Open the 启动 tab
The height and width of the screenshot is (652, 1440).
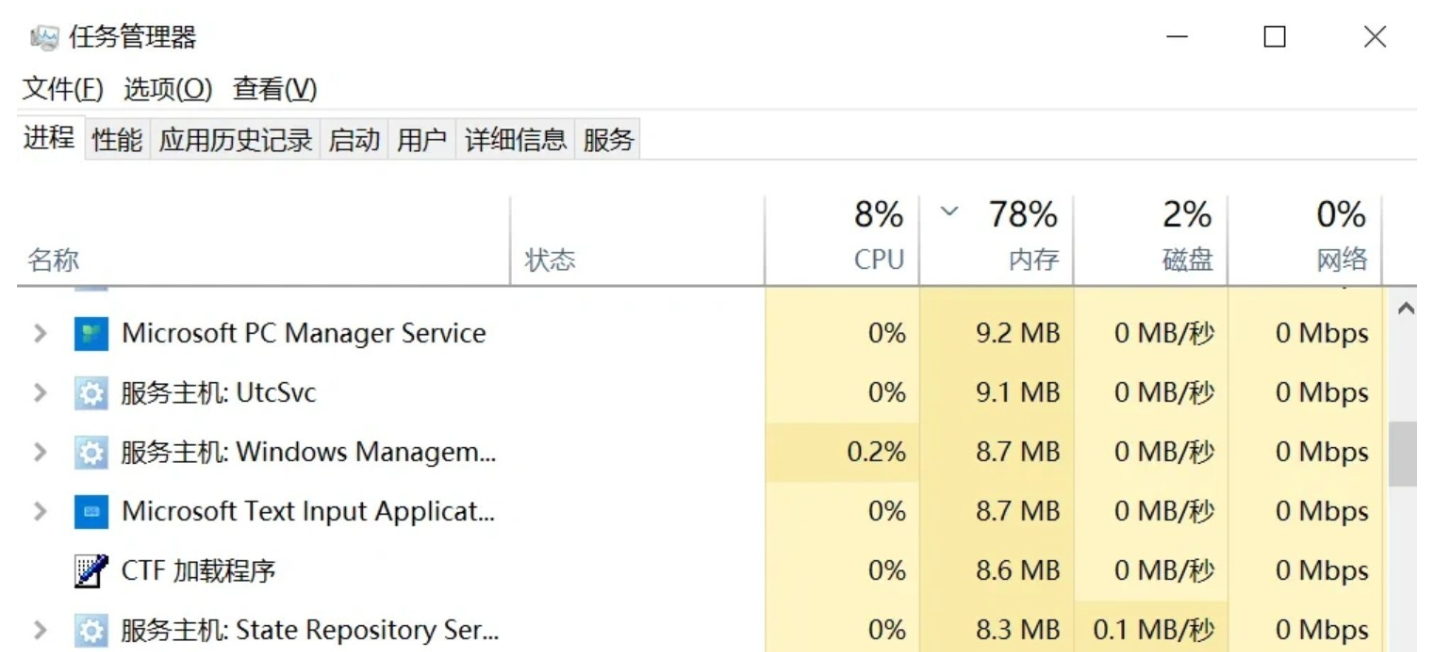click(x=355, y=140)
